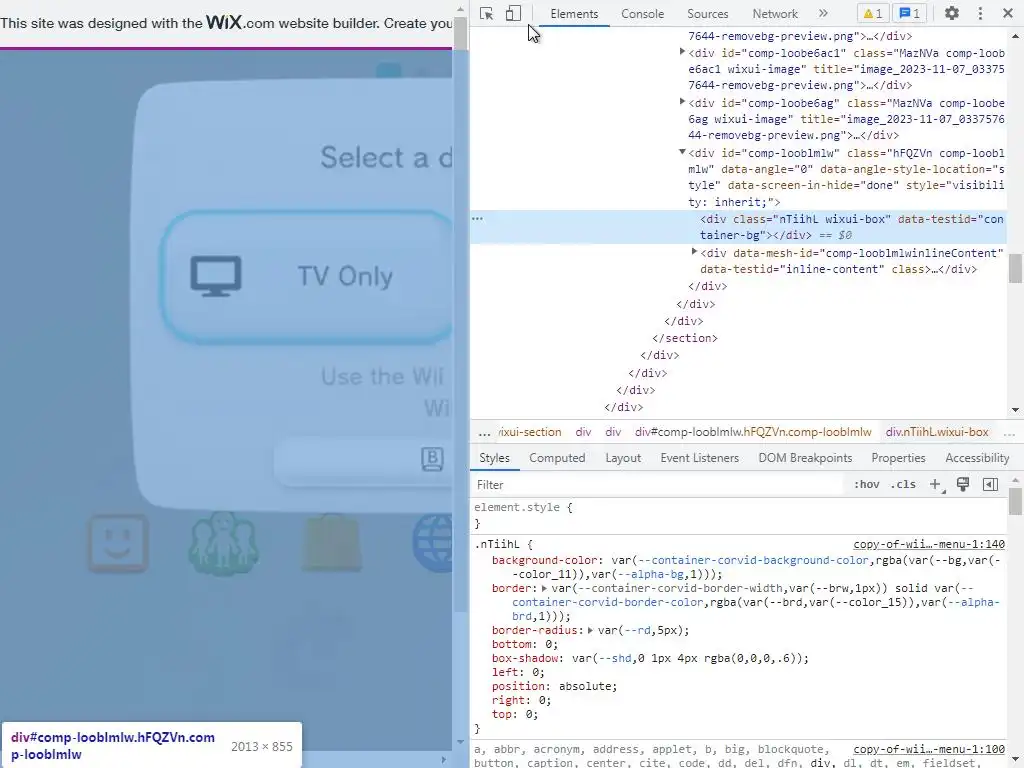Click breadcrumb div.nTiihL.wixui-box
Viewport: 1024px width, 768px height.
(x=936, y=432)
